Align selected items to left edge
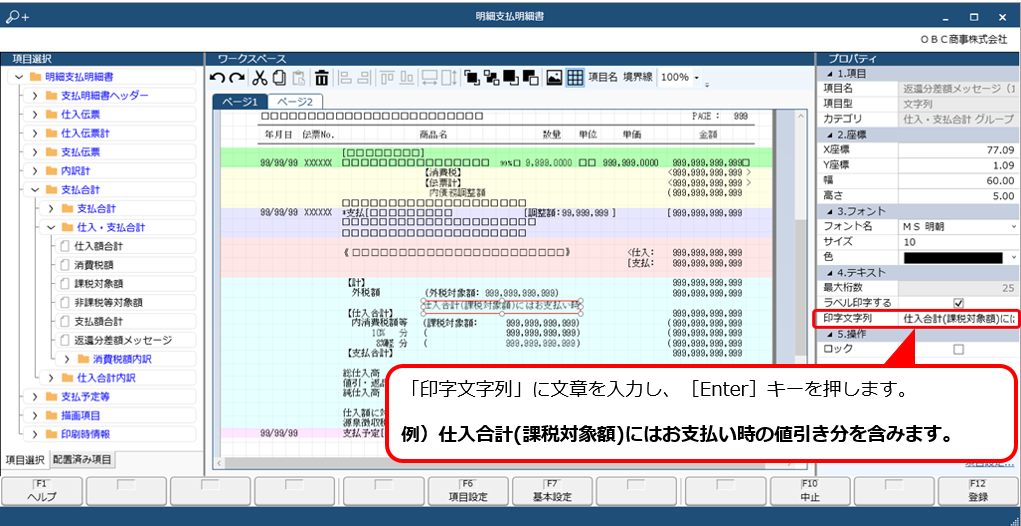The height and width of the screenshot is (526, 1021). 345,78
